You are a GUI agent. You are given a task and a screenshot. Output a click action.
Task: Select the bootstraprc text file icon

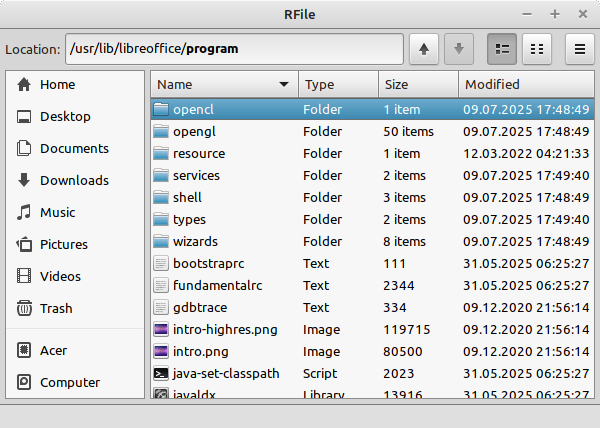point(161,264)
